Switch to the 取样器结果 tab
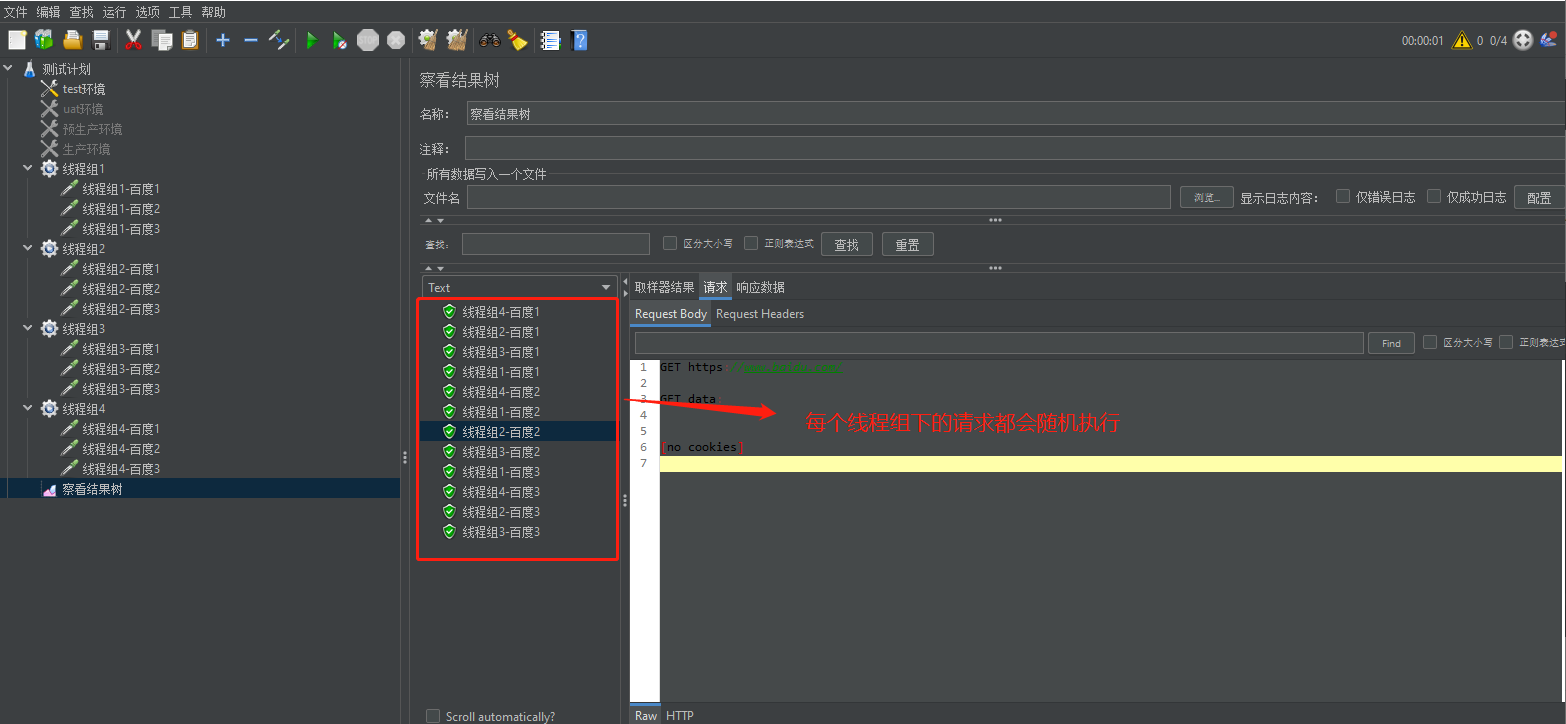The image size is (1566, 724). (x=664, y=287)
